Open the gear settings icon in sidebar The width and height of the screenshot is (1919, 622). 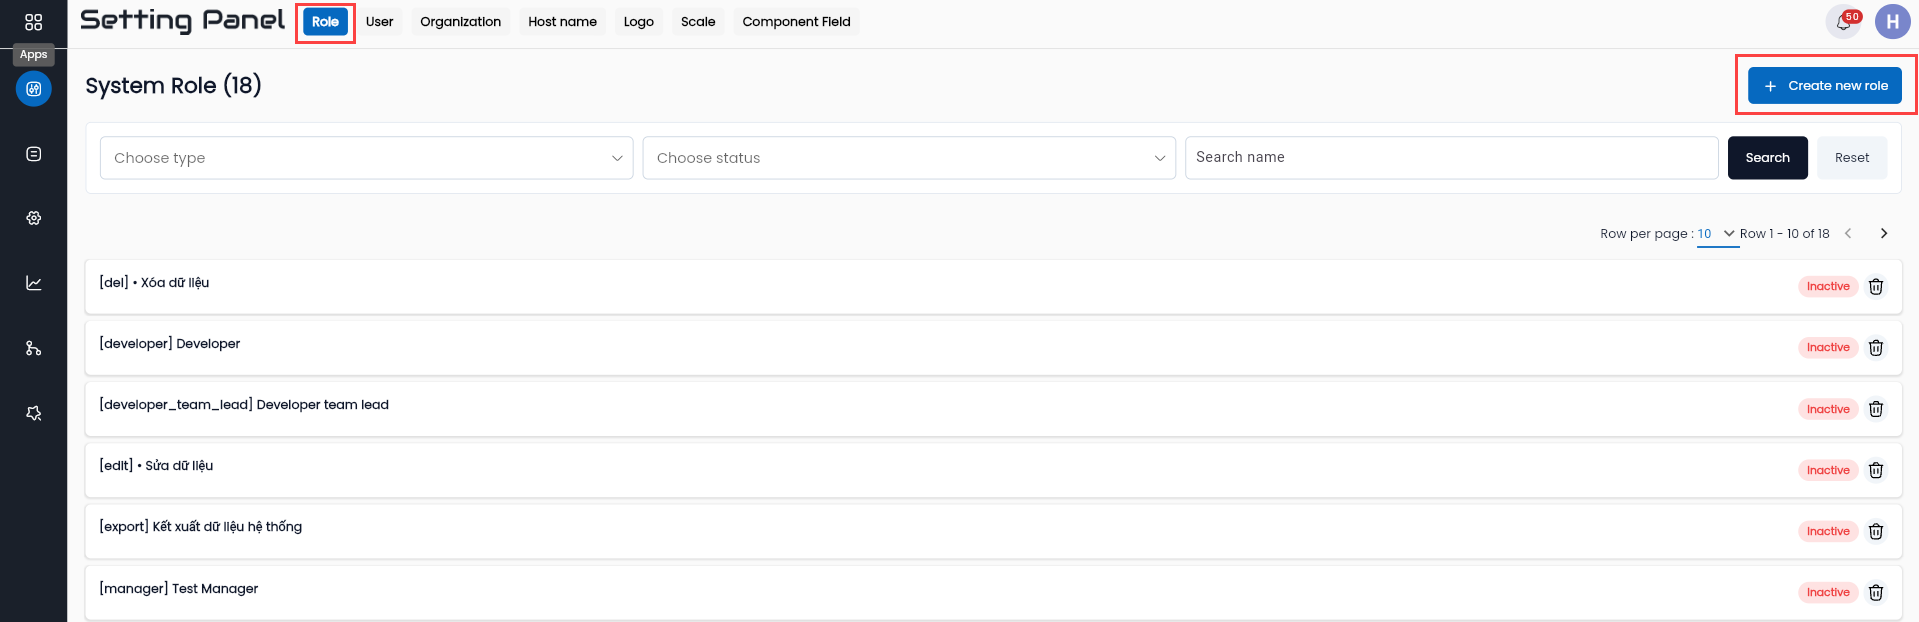click(x=33, y=218)
